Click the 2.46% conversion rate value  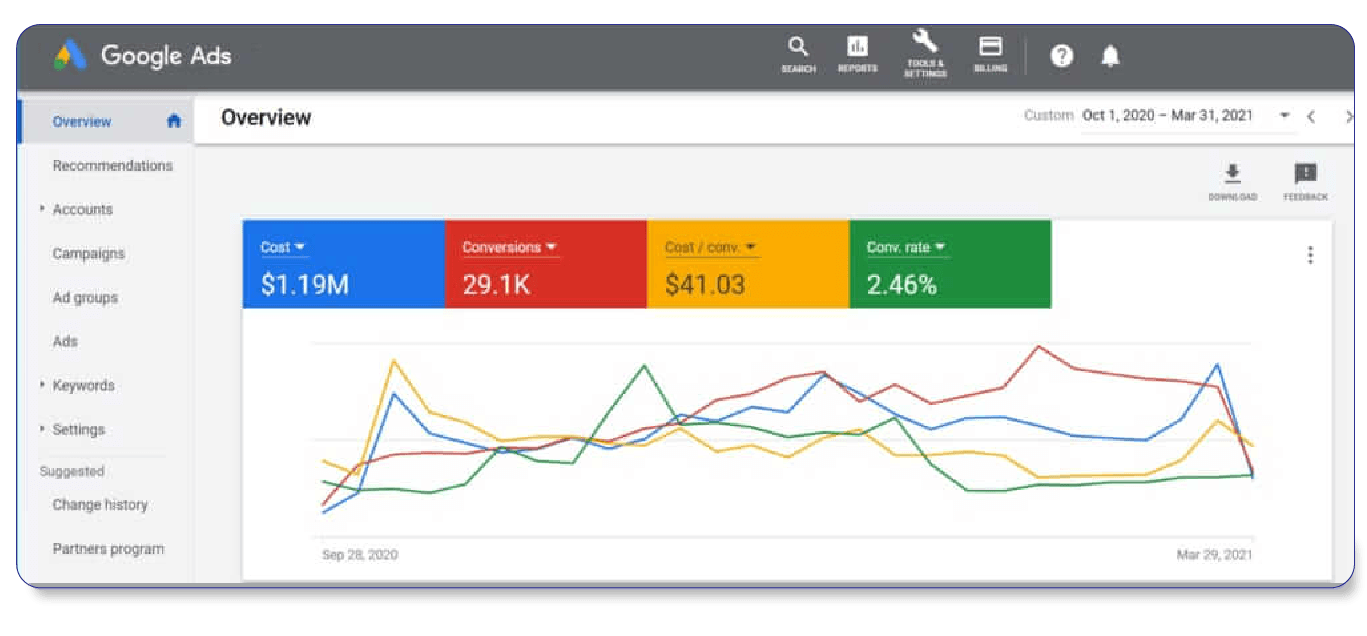pyautogui.click(x=902, y=285)
